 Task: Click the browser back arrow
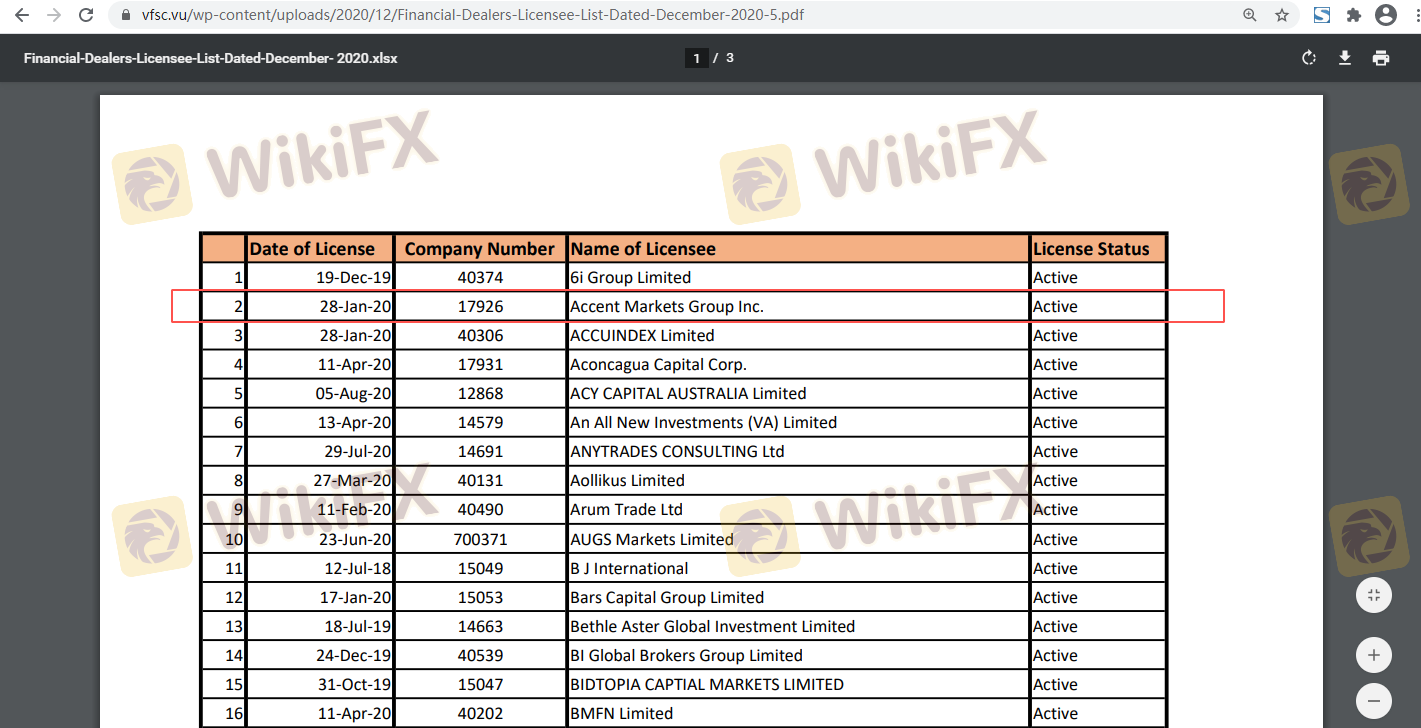21,15
